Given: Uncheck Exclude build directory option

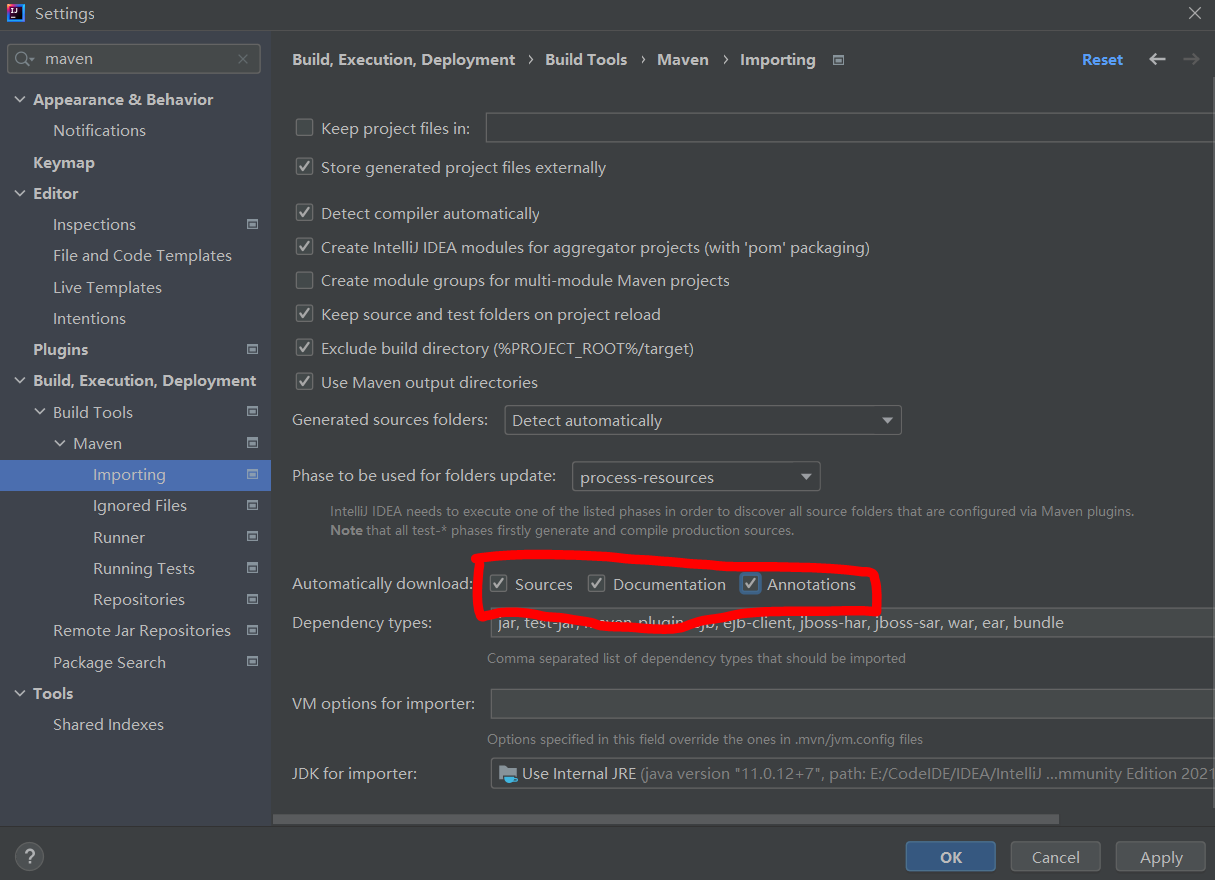Looking at the screenshot, I should coord(305,348).
